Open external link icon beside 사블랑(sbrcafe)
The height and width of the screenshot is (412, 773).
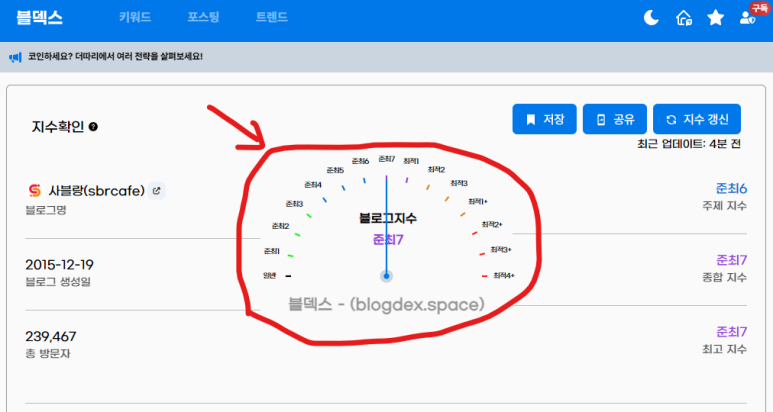157,191
